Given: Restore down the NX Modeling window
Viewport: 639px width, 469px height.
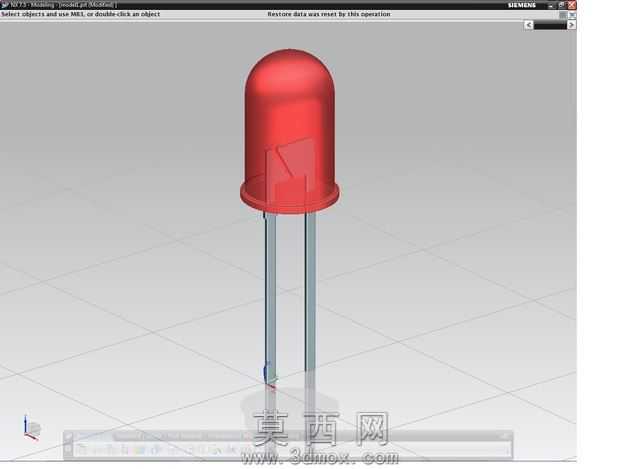Looking at the screenshot, I should coord(562,5).
